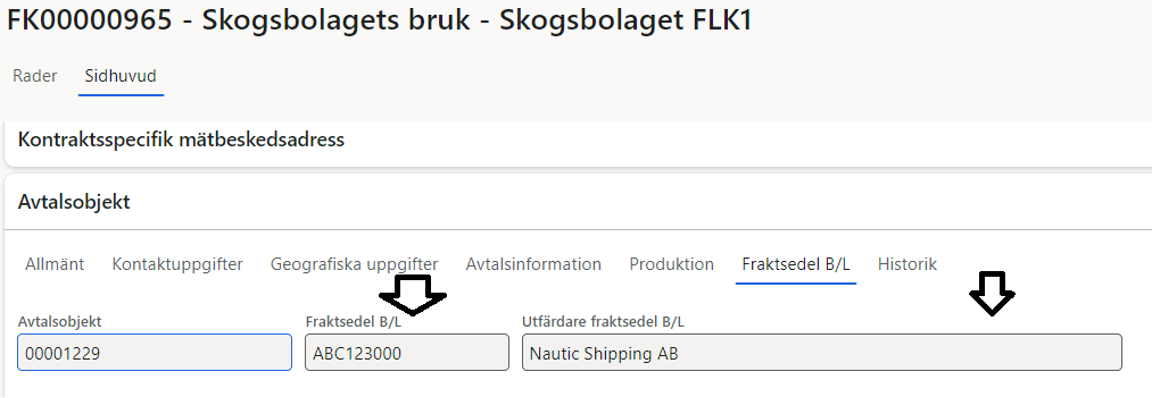View the Historik tab
This screenshot has height=398, width=1152.
point(907,264)
